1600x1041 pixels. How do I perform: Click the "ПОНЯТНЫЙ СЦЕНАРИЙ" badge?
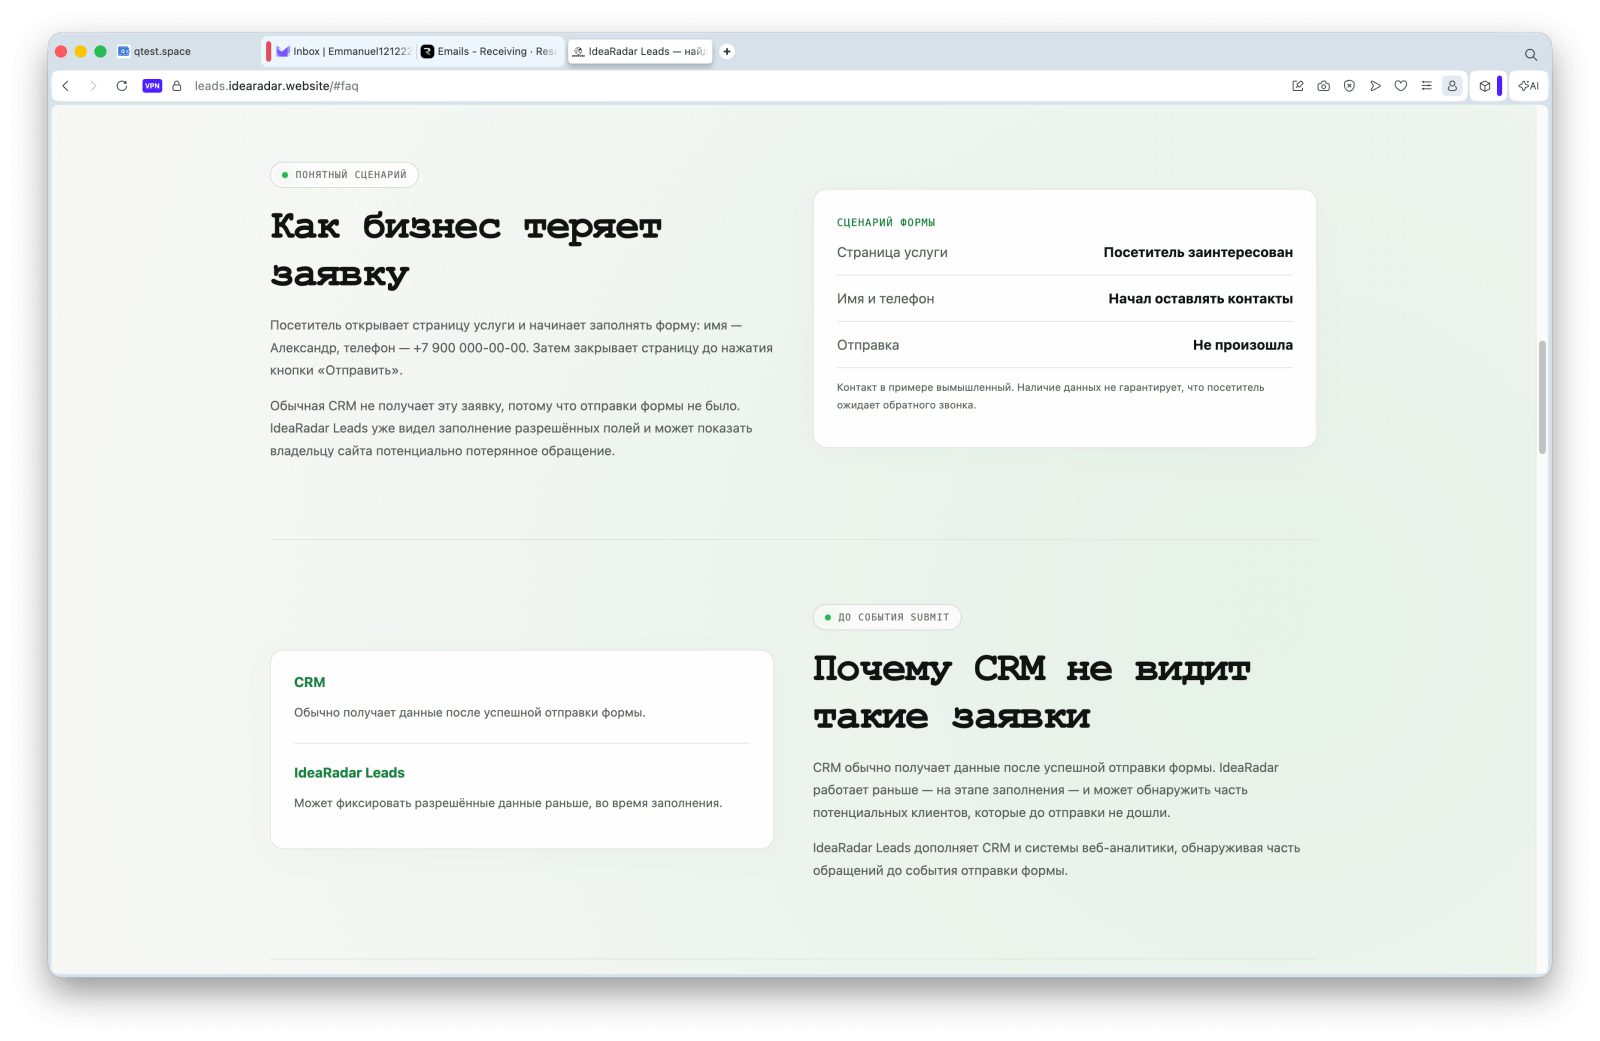click(x=344, y=175)
